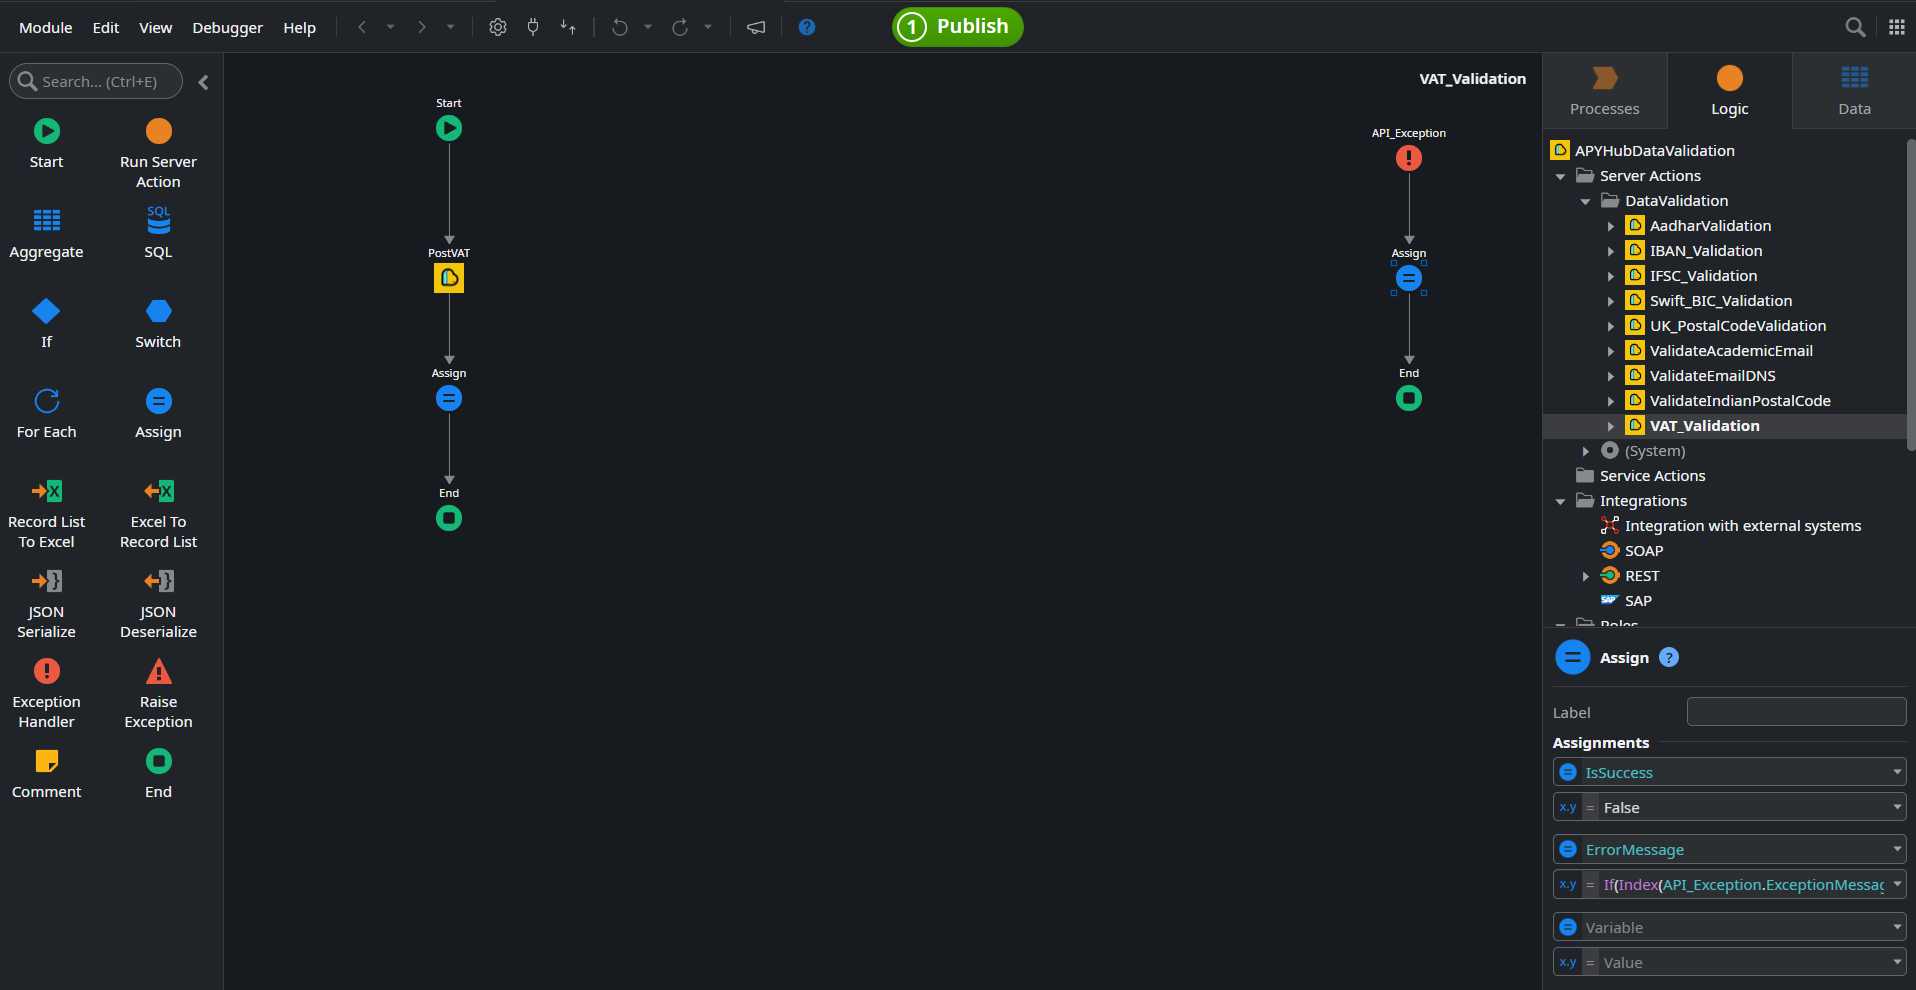Expand the (System) tree node
The image size is (1916, 990).
[x=1586, y=451]
